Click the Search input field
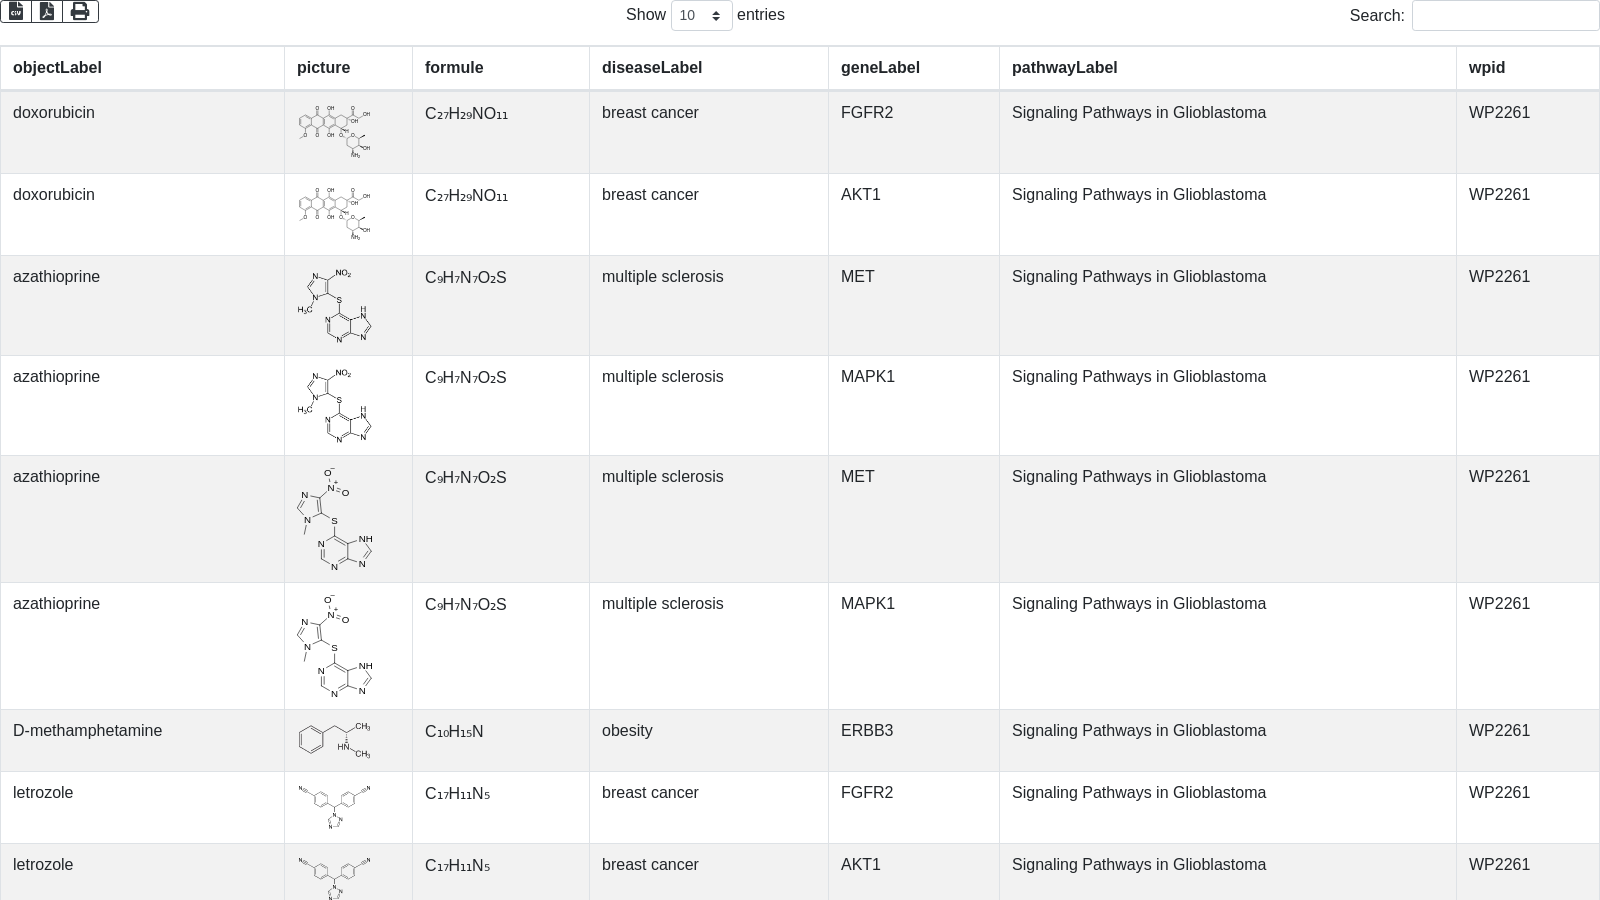 click(x=1504, y=16)
